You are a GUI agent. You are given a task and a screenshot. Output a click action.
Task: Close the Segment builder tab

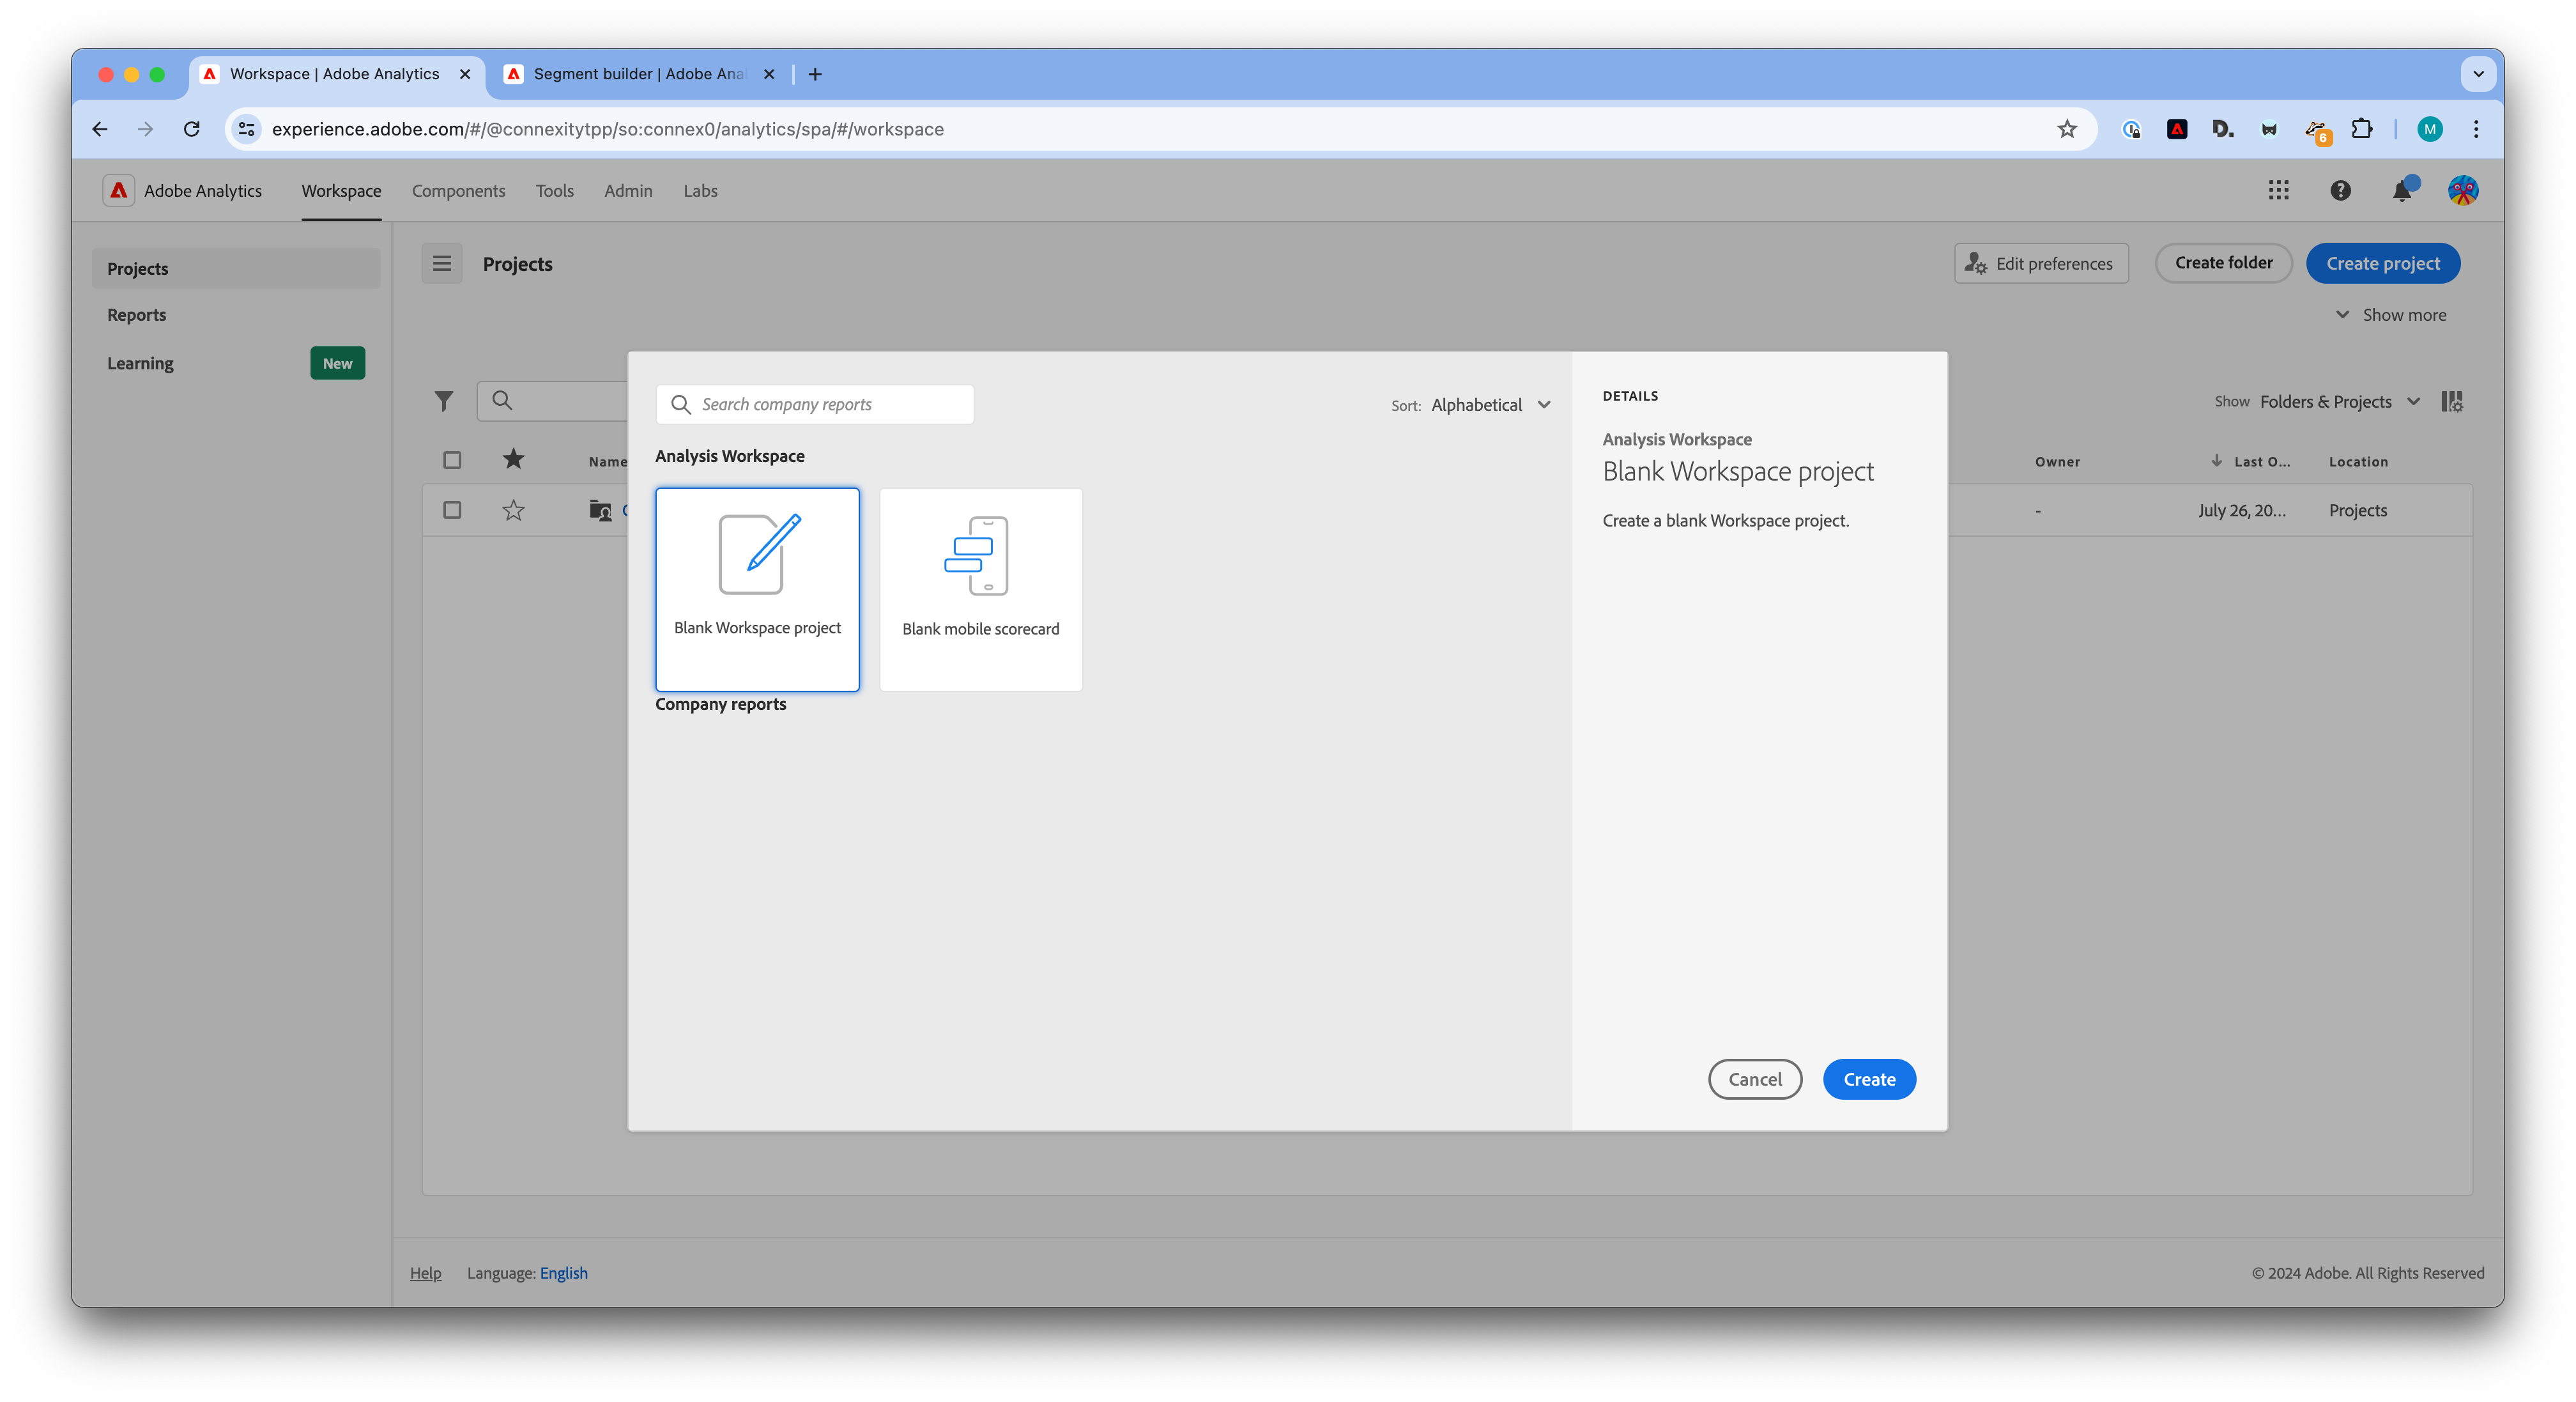click(x=769, y=74)
